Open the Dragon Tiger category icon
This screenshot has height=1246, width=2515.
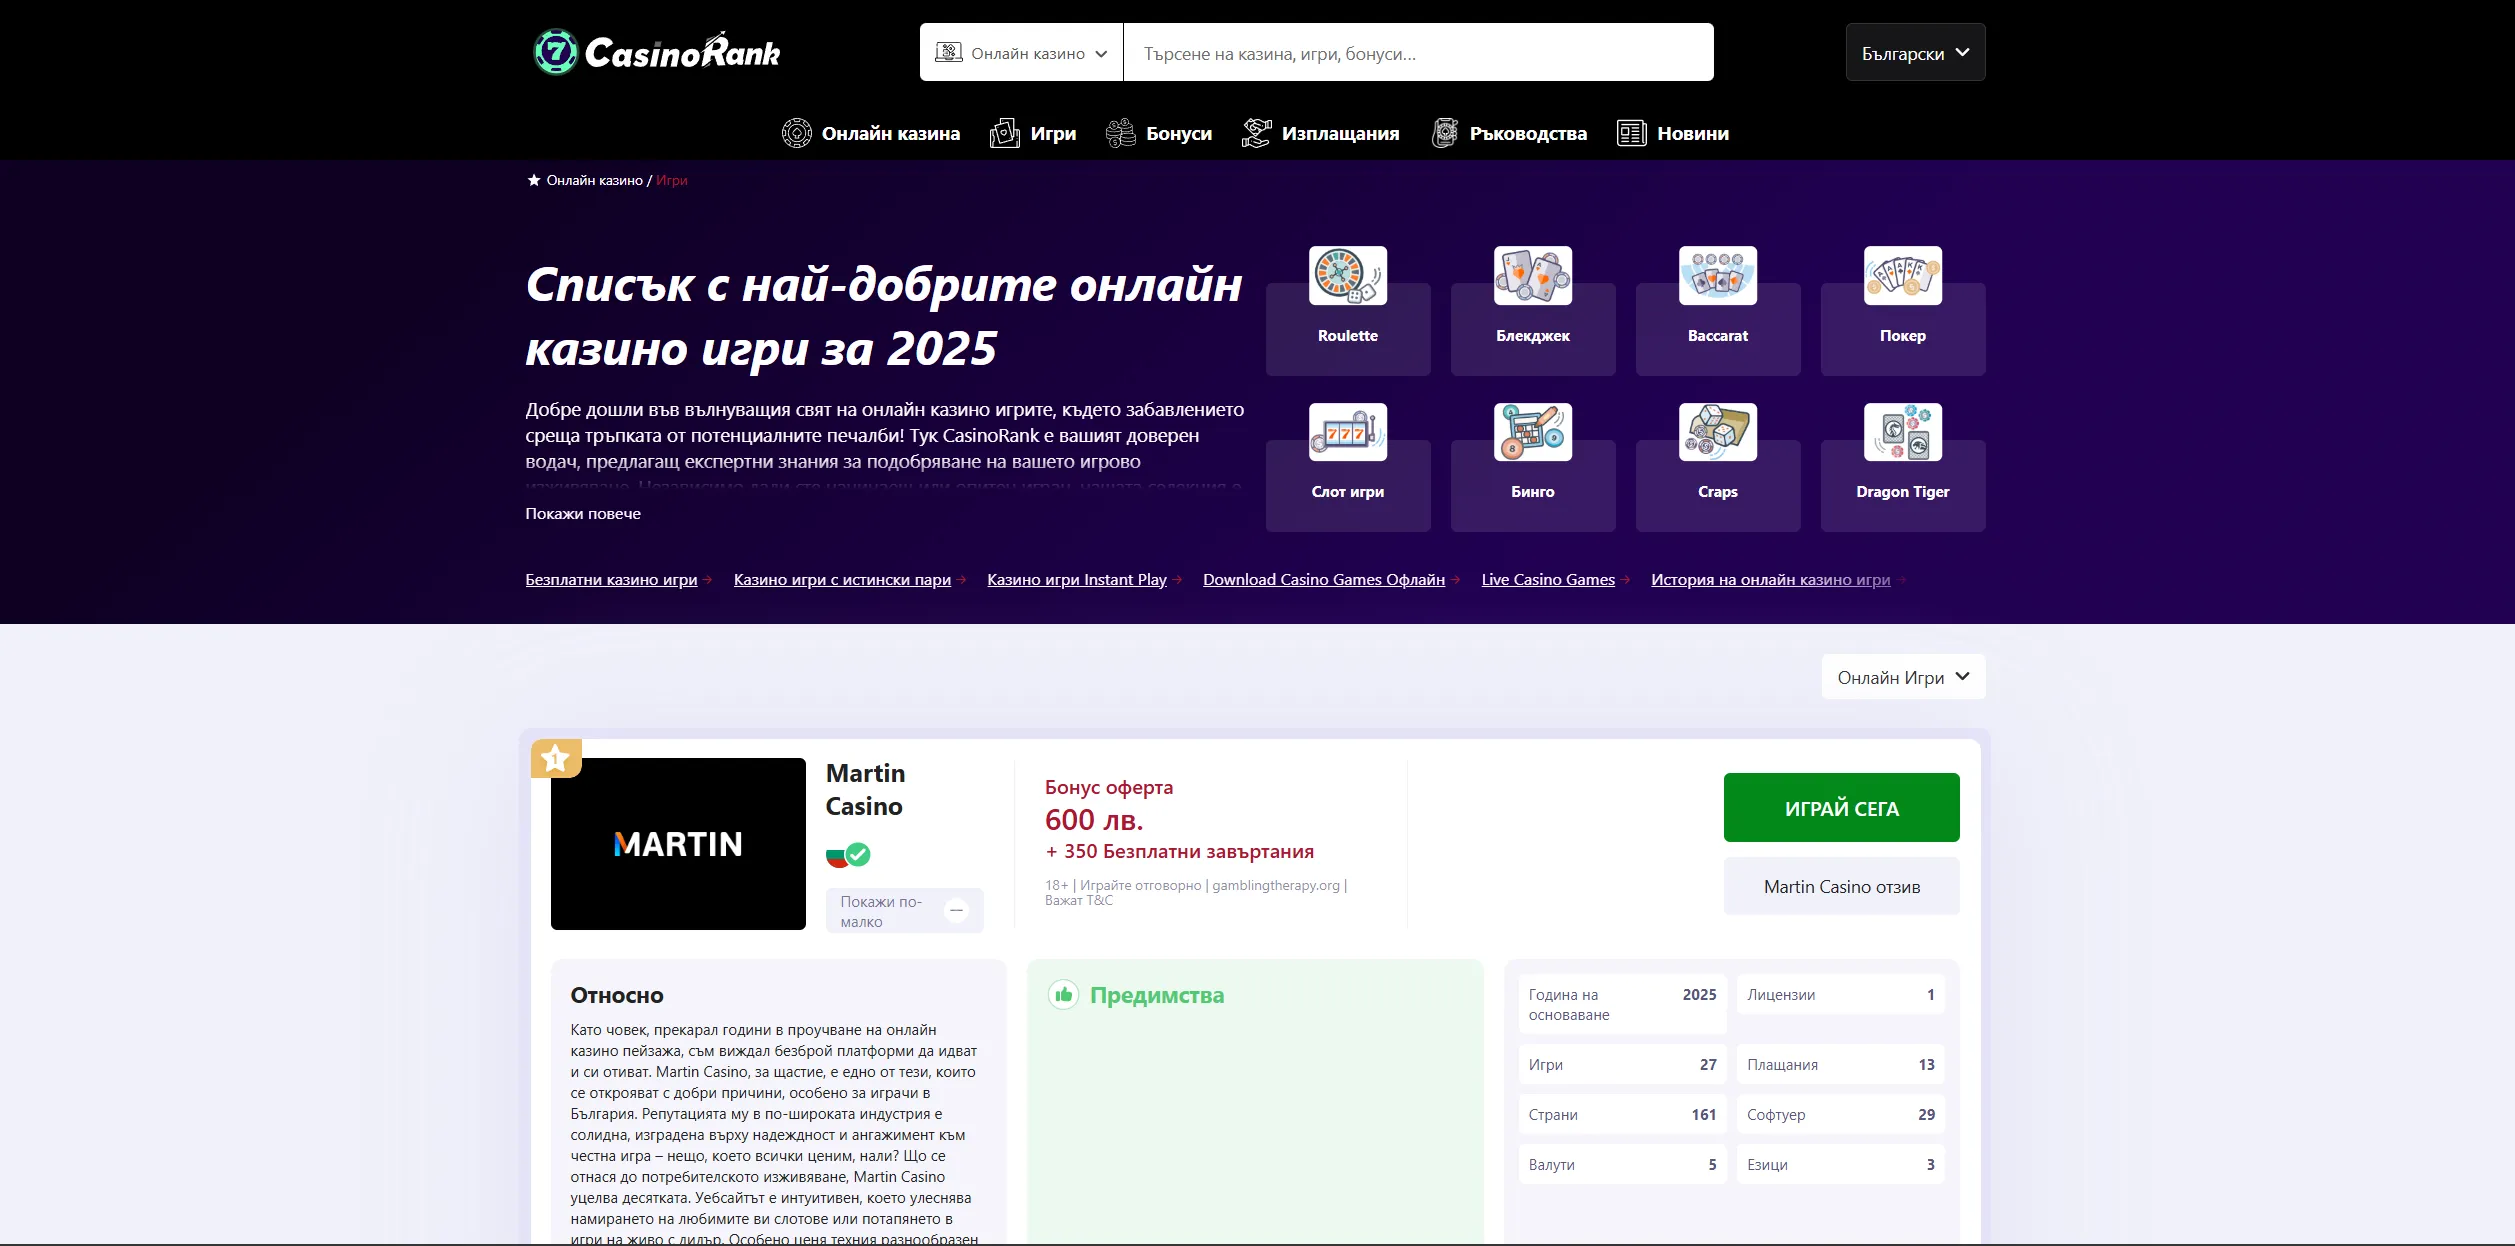pos(1902,432)
